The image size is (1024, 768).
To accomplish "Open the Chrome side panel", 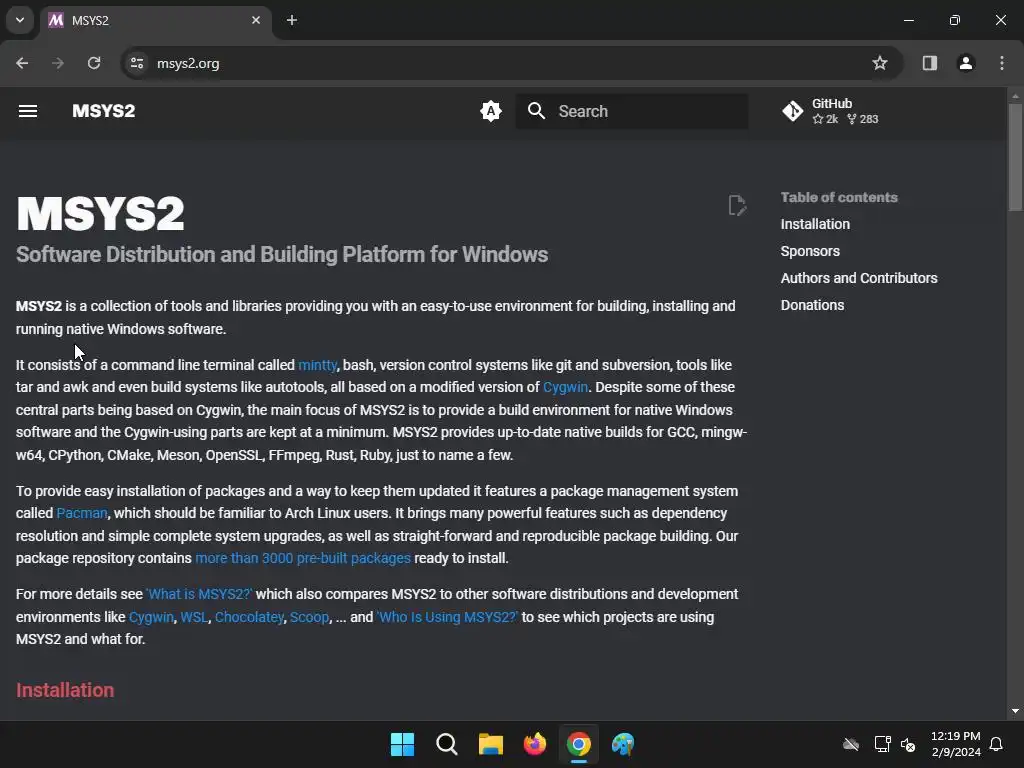I will tap(929, 63).
